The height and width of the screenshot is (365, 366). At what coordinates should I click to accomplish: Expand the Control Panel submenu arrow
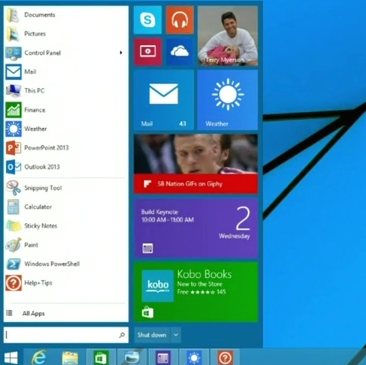point(121,53)
